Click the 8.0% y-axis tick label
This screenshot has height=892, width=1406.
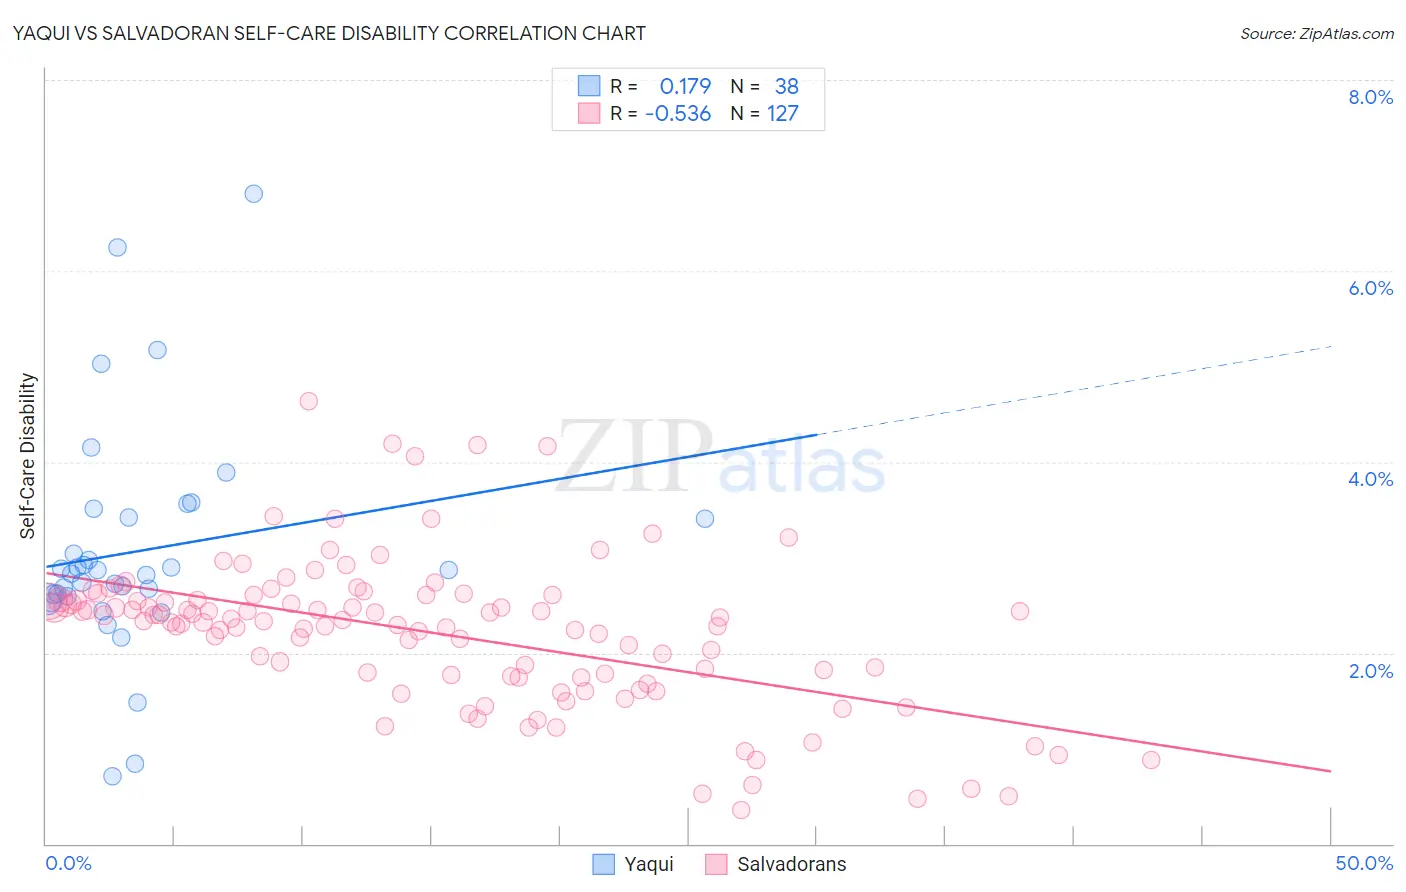(1370, 97)
